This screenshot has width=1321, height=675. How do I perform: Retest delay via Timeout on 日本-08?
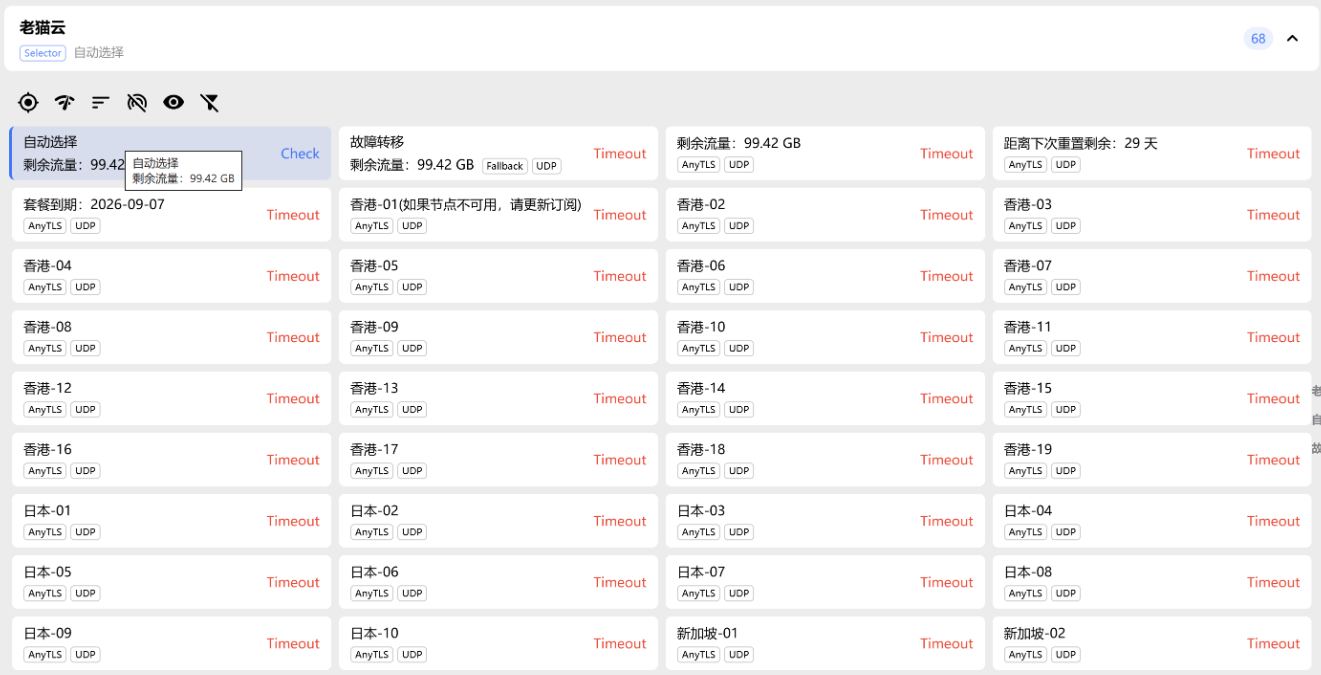click(1273, 582)
